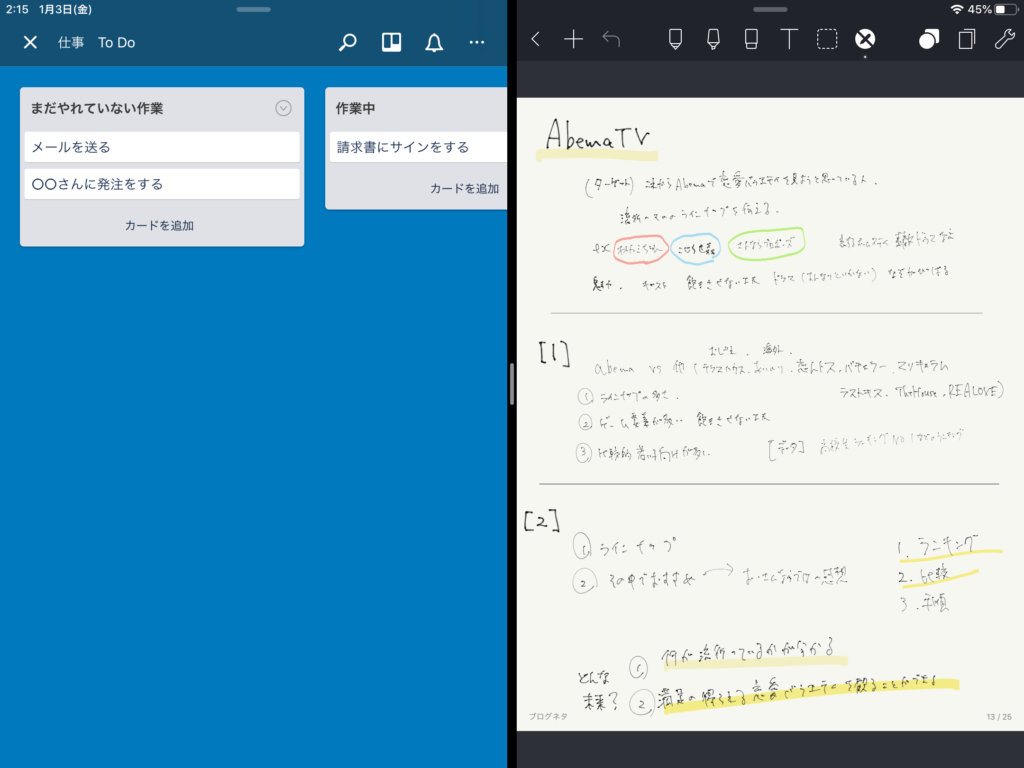Tap the date 1月3日(金) in status bar
Viewport: 1024px width, 768px height.
pyautogui.click(x=65, y=9)
